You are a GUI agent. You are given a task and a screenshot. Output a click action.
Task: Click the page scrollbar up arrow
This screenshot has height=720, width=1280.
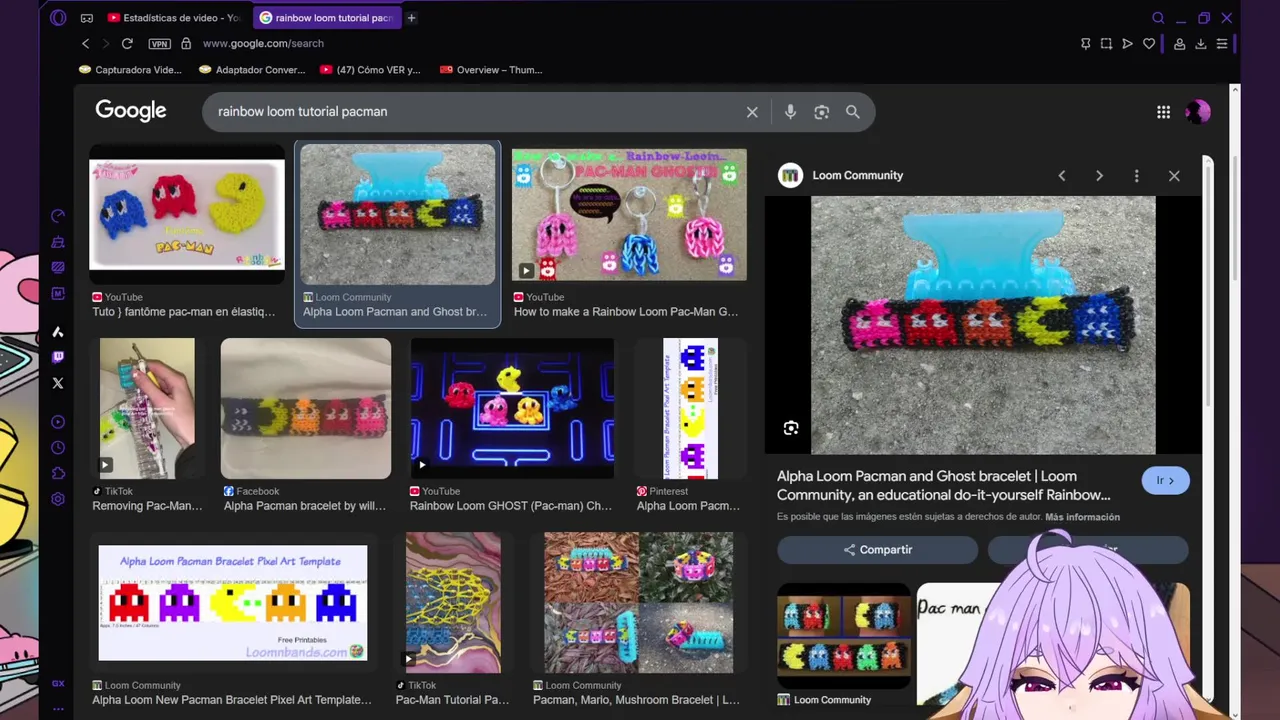1235,91
